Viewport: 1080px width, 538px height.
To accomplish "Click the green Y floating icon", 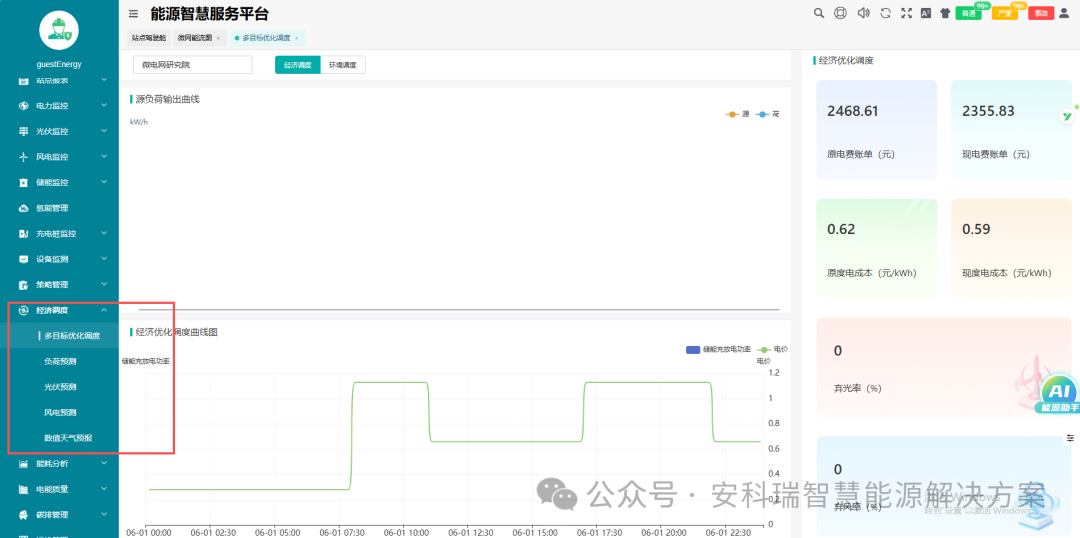I will point(1068,116).
